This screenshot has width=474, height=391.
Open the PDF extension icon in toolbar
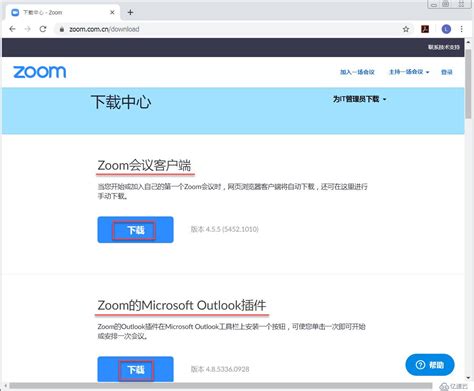pyautogui.click(x=425, y=29)
